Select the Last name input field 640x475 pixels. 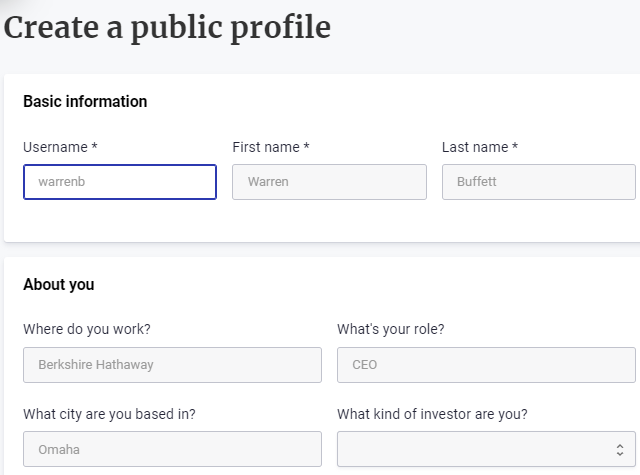(538, 182)
